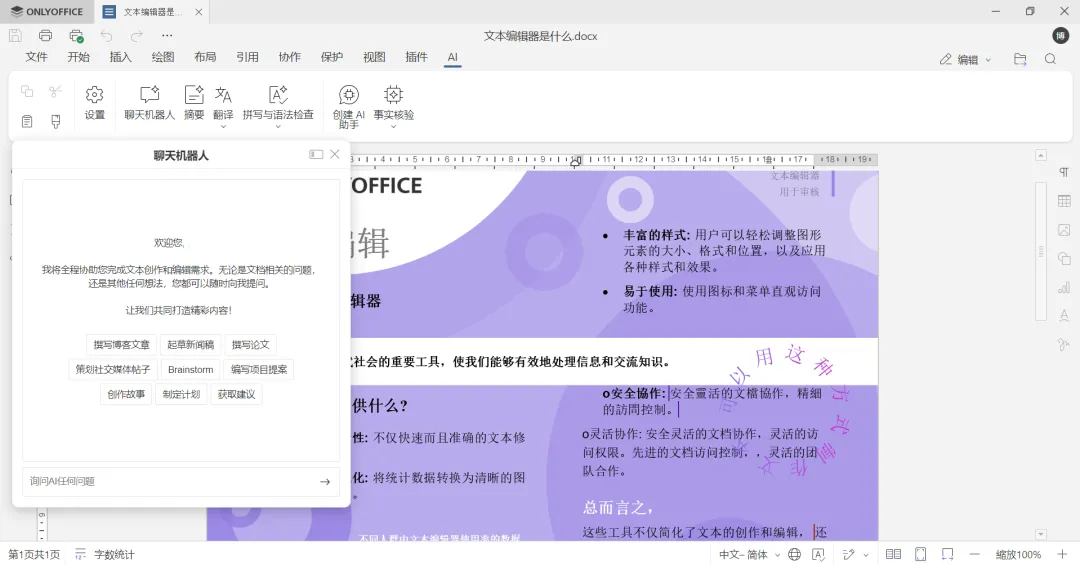1080x565 pixels.
Task: Click the globe document language icon
Action: point(794,555)
